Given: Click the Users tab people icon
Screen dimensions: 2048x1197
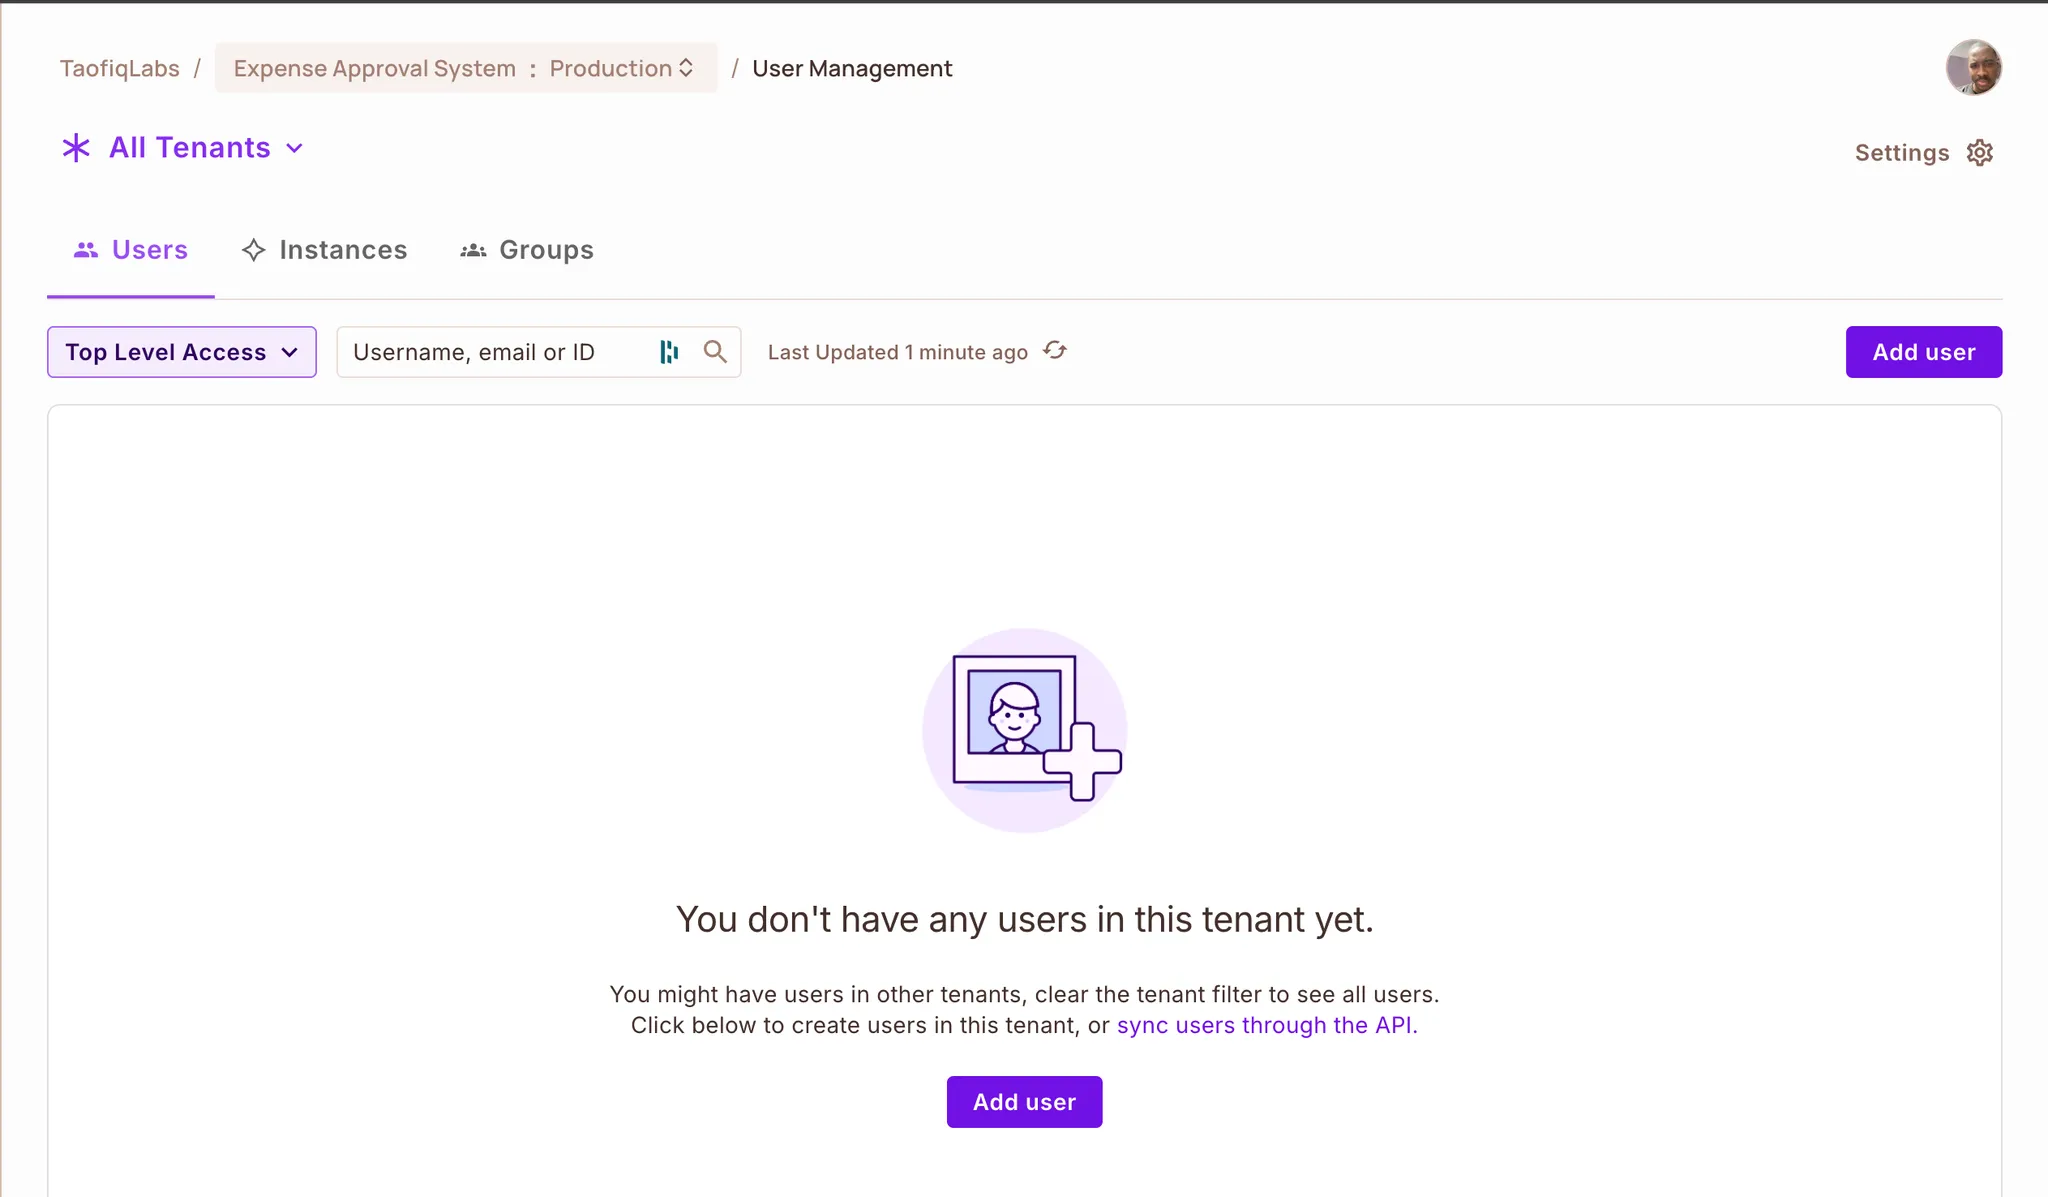Looking at the screenshot, I should point(86,250).
